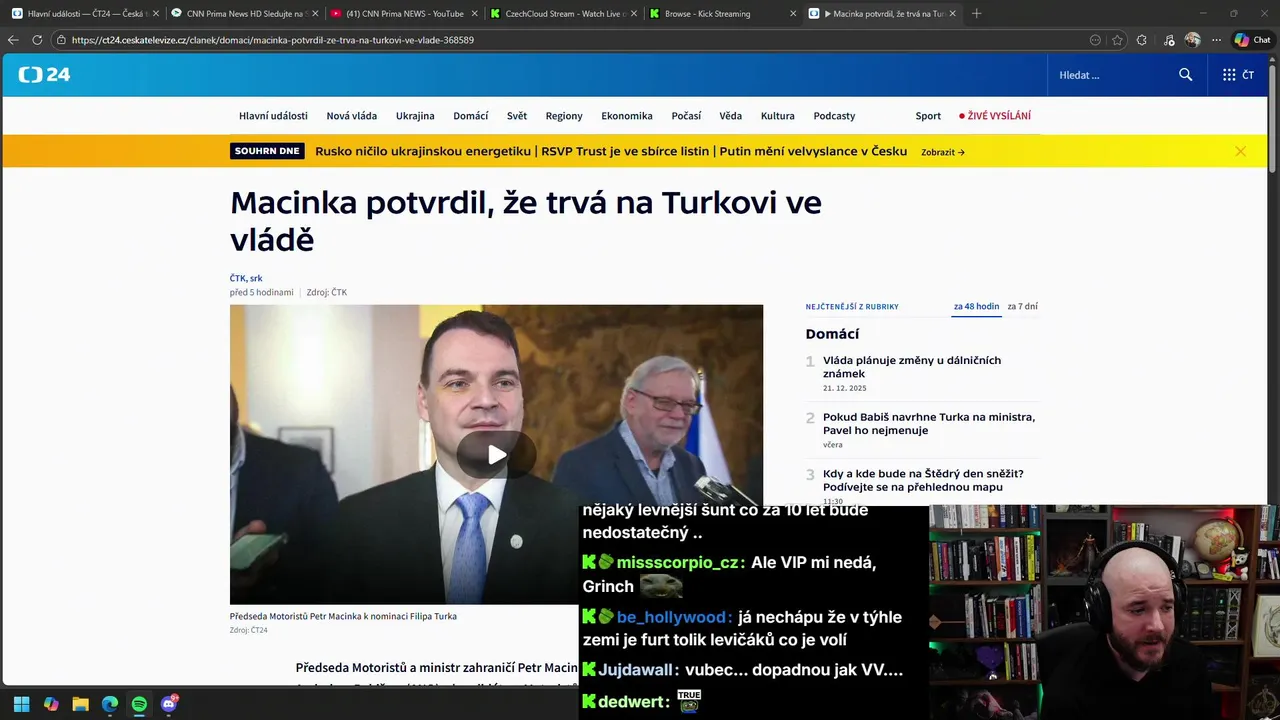Click chat username be_hollywood
This screenshot has height=720, width=1280.
coord(674,618)
